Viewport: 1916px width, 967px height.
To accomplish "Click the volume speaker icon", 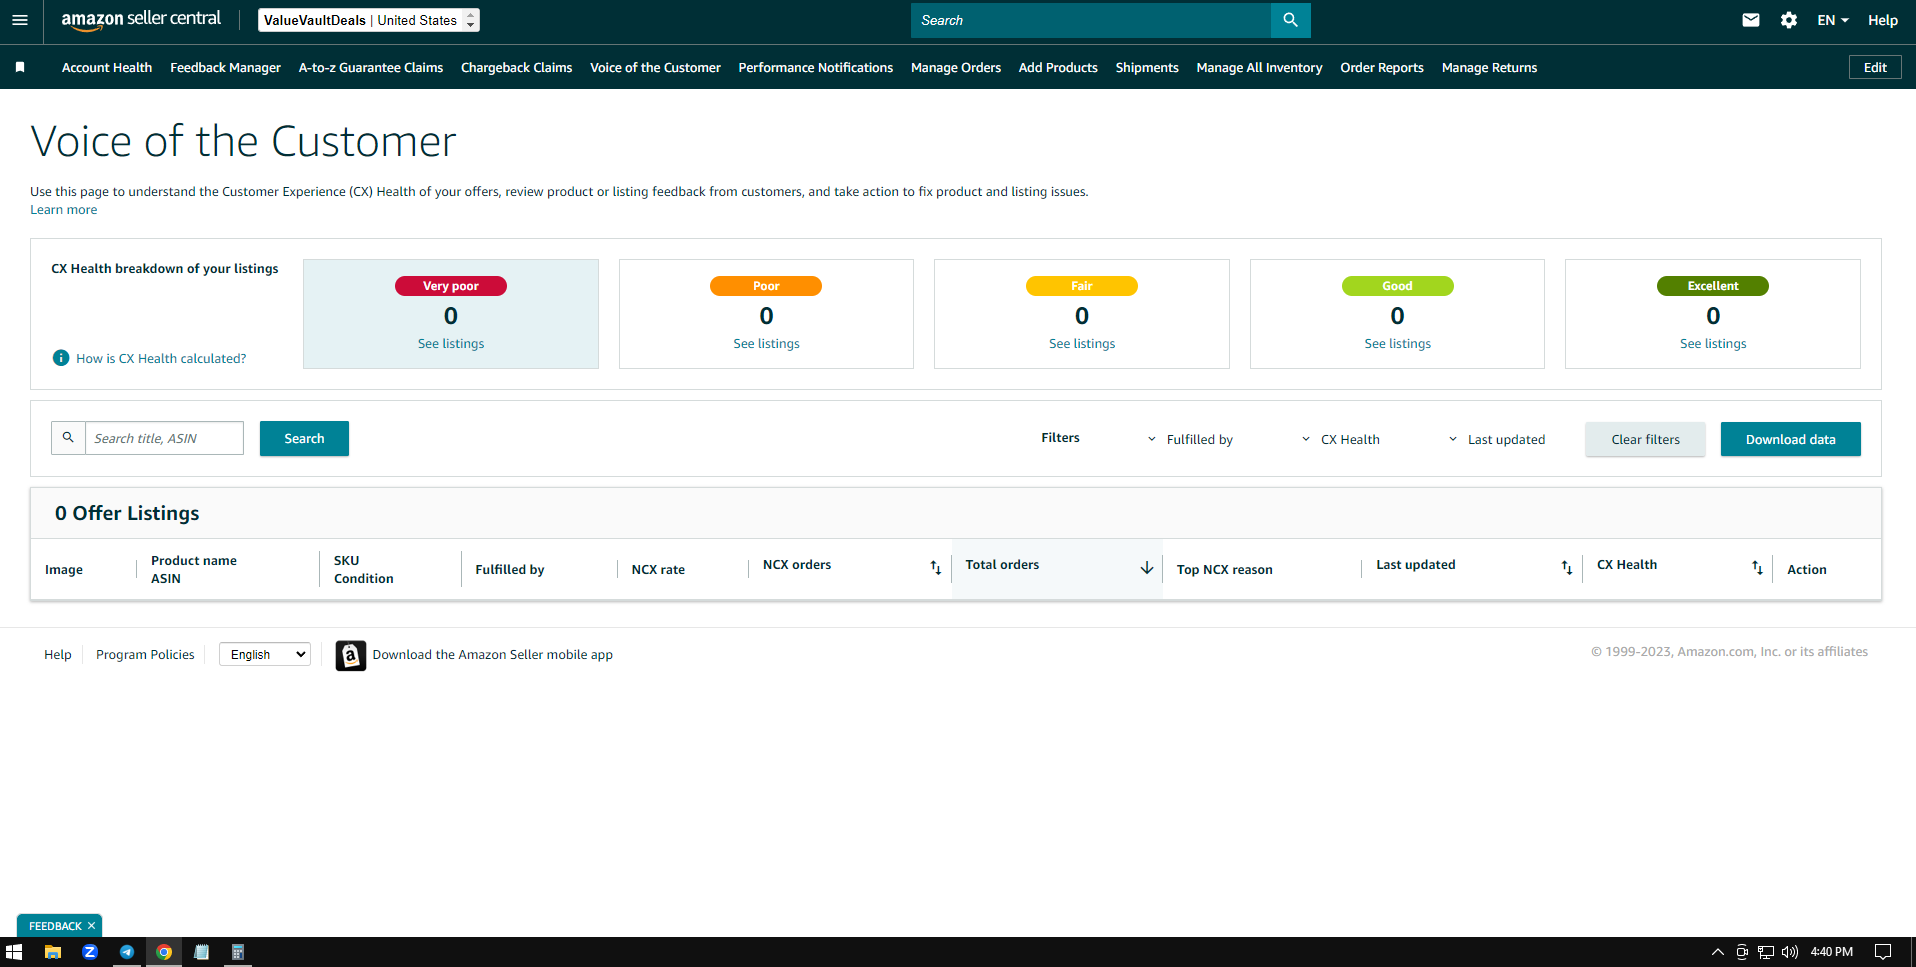I will [1790, 952].
